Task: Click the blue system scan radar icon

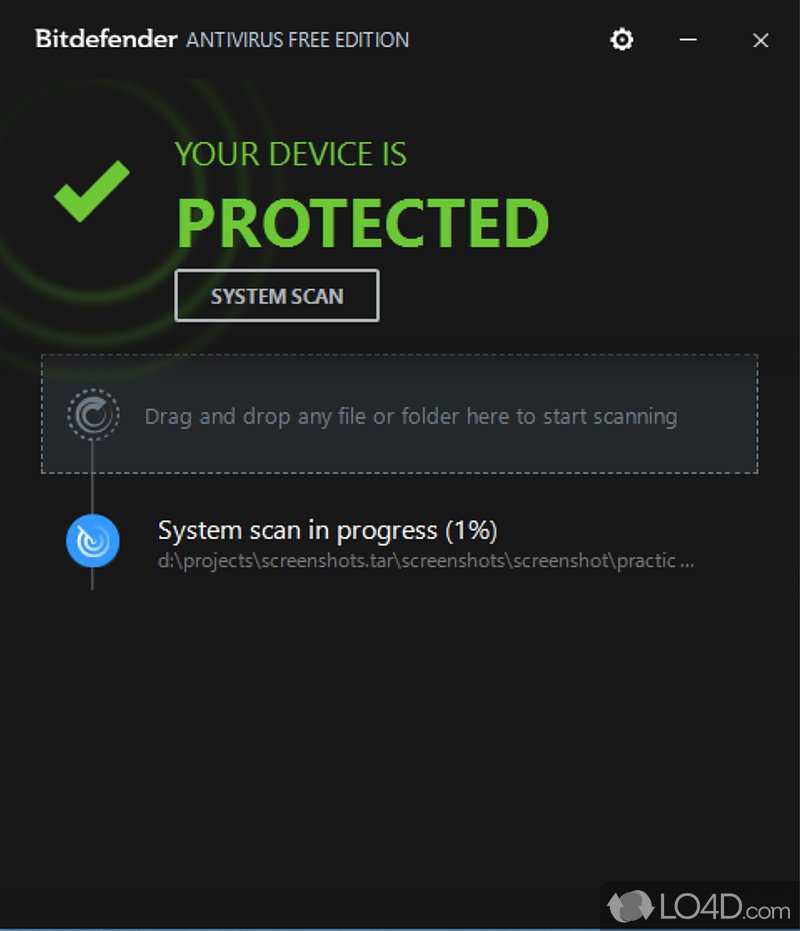Action: click(93, 542)
